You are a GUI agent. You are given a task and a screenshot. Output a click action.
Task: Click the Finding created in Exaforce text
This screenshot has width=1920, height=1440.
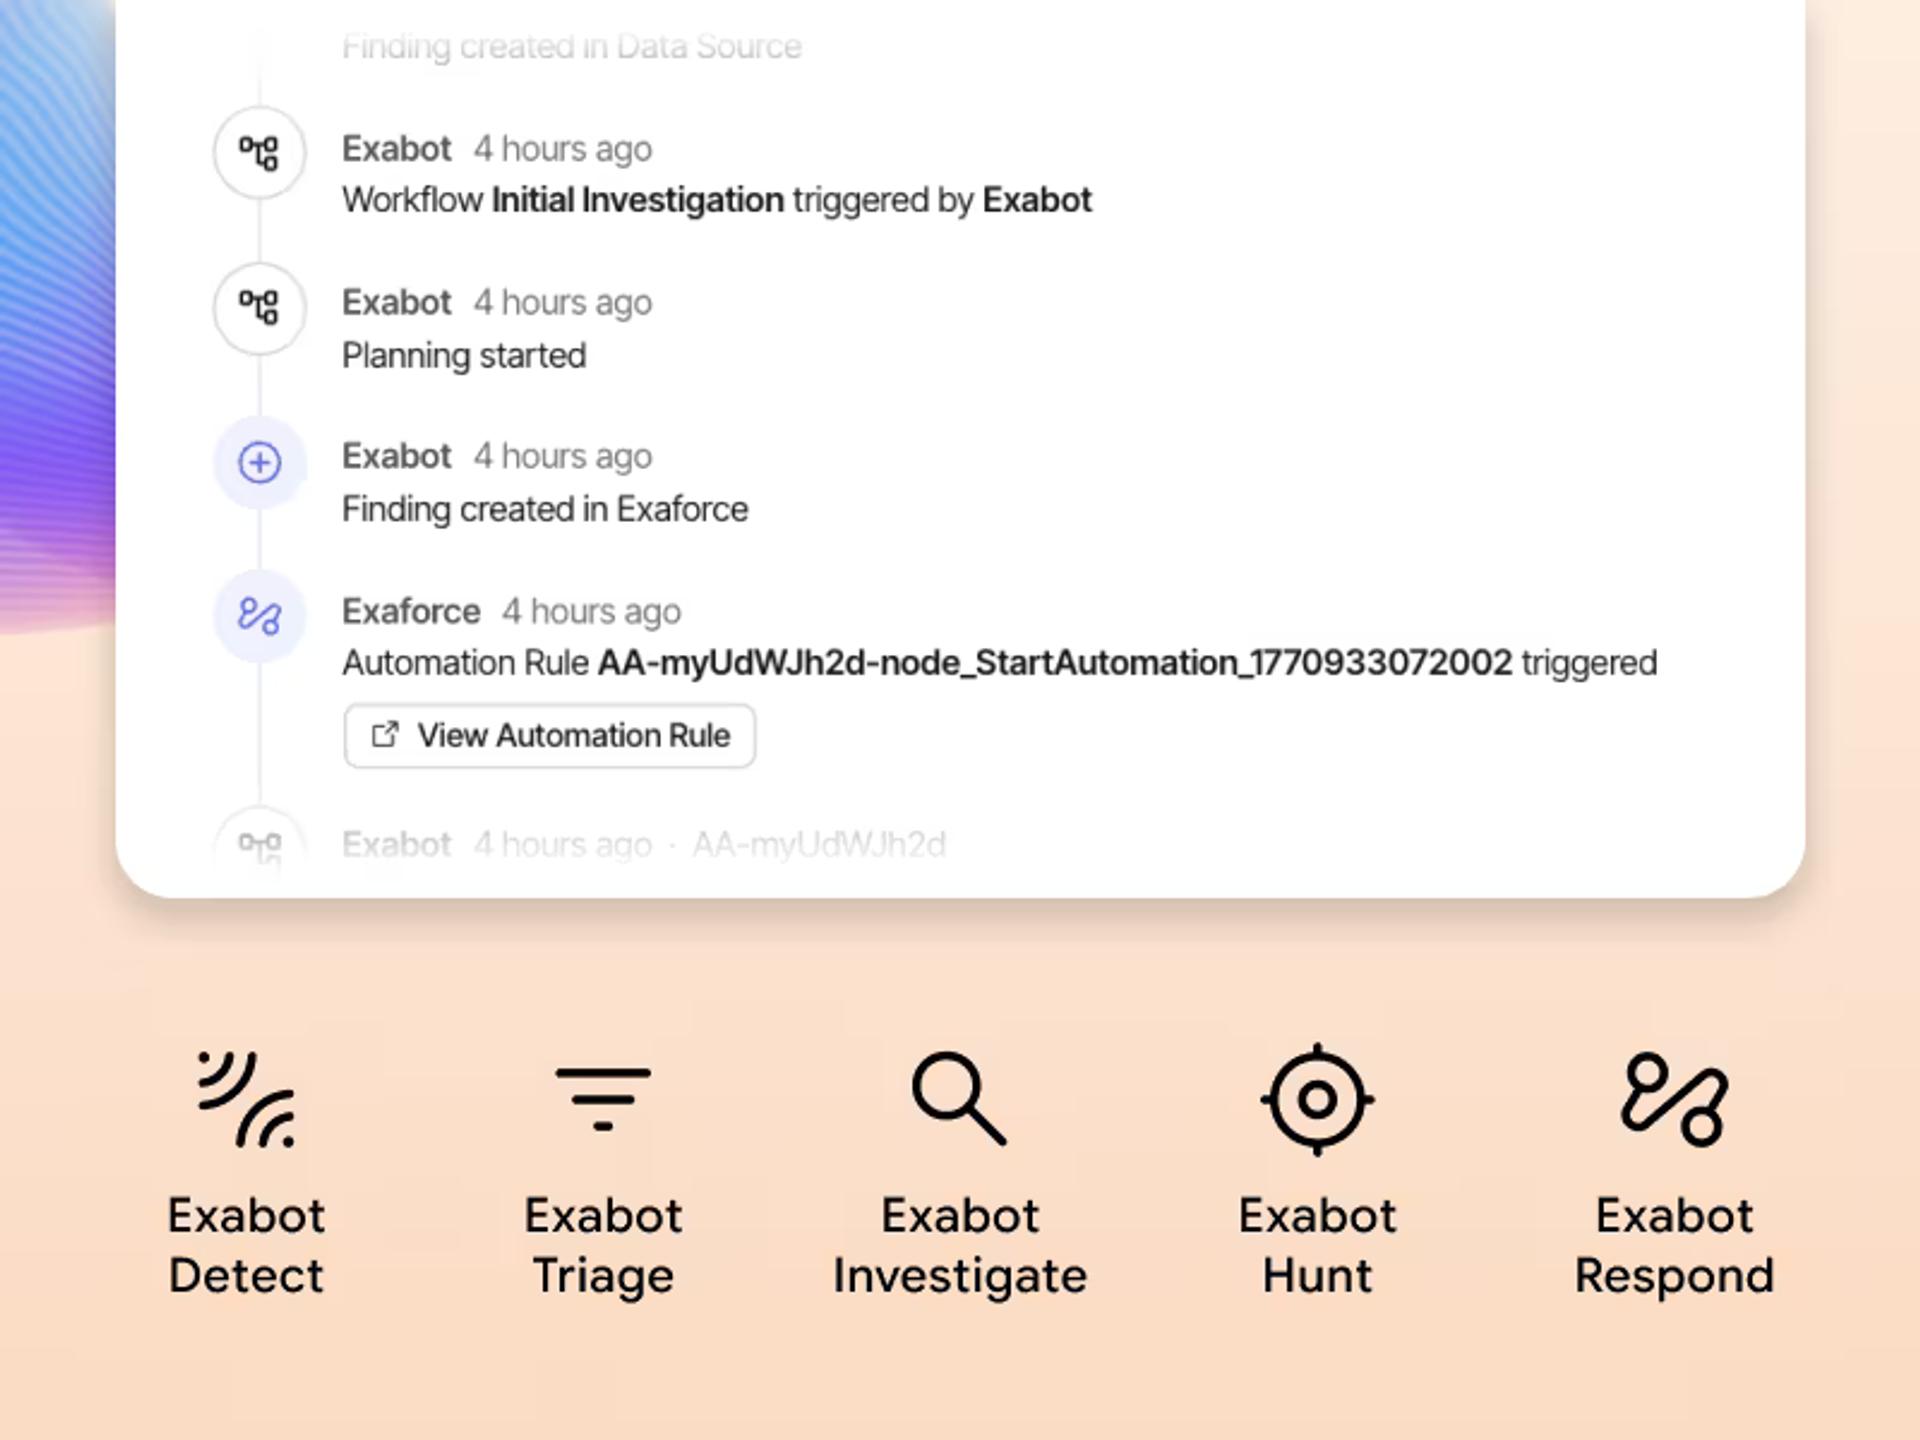pos(545,510)
